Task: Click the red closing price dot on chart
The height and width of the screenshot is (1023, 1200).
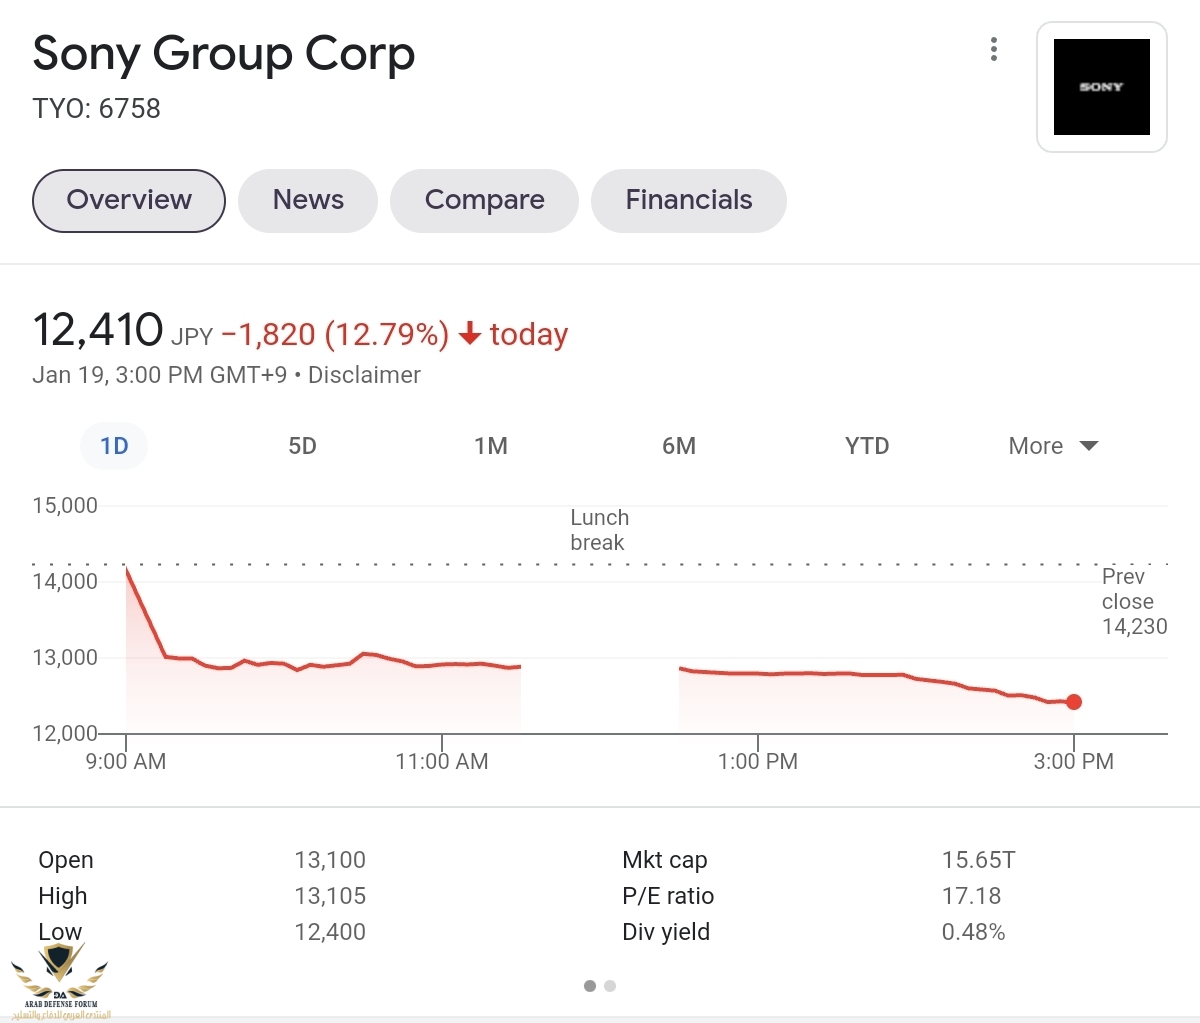Action: pos(1074,702)
